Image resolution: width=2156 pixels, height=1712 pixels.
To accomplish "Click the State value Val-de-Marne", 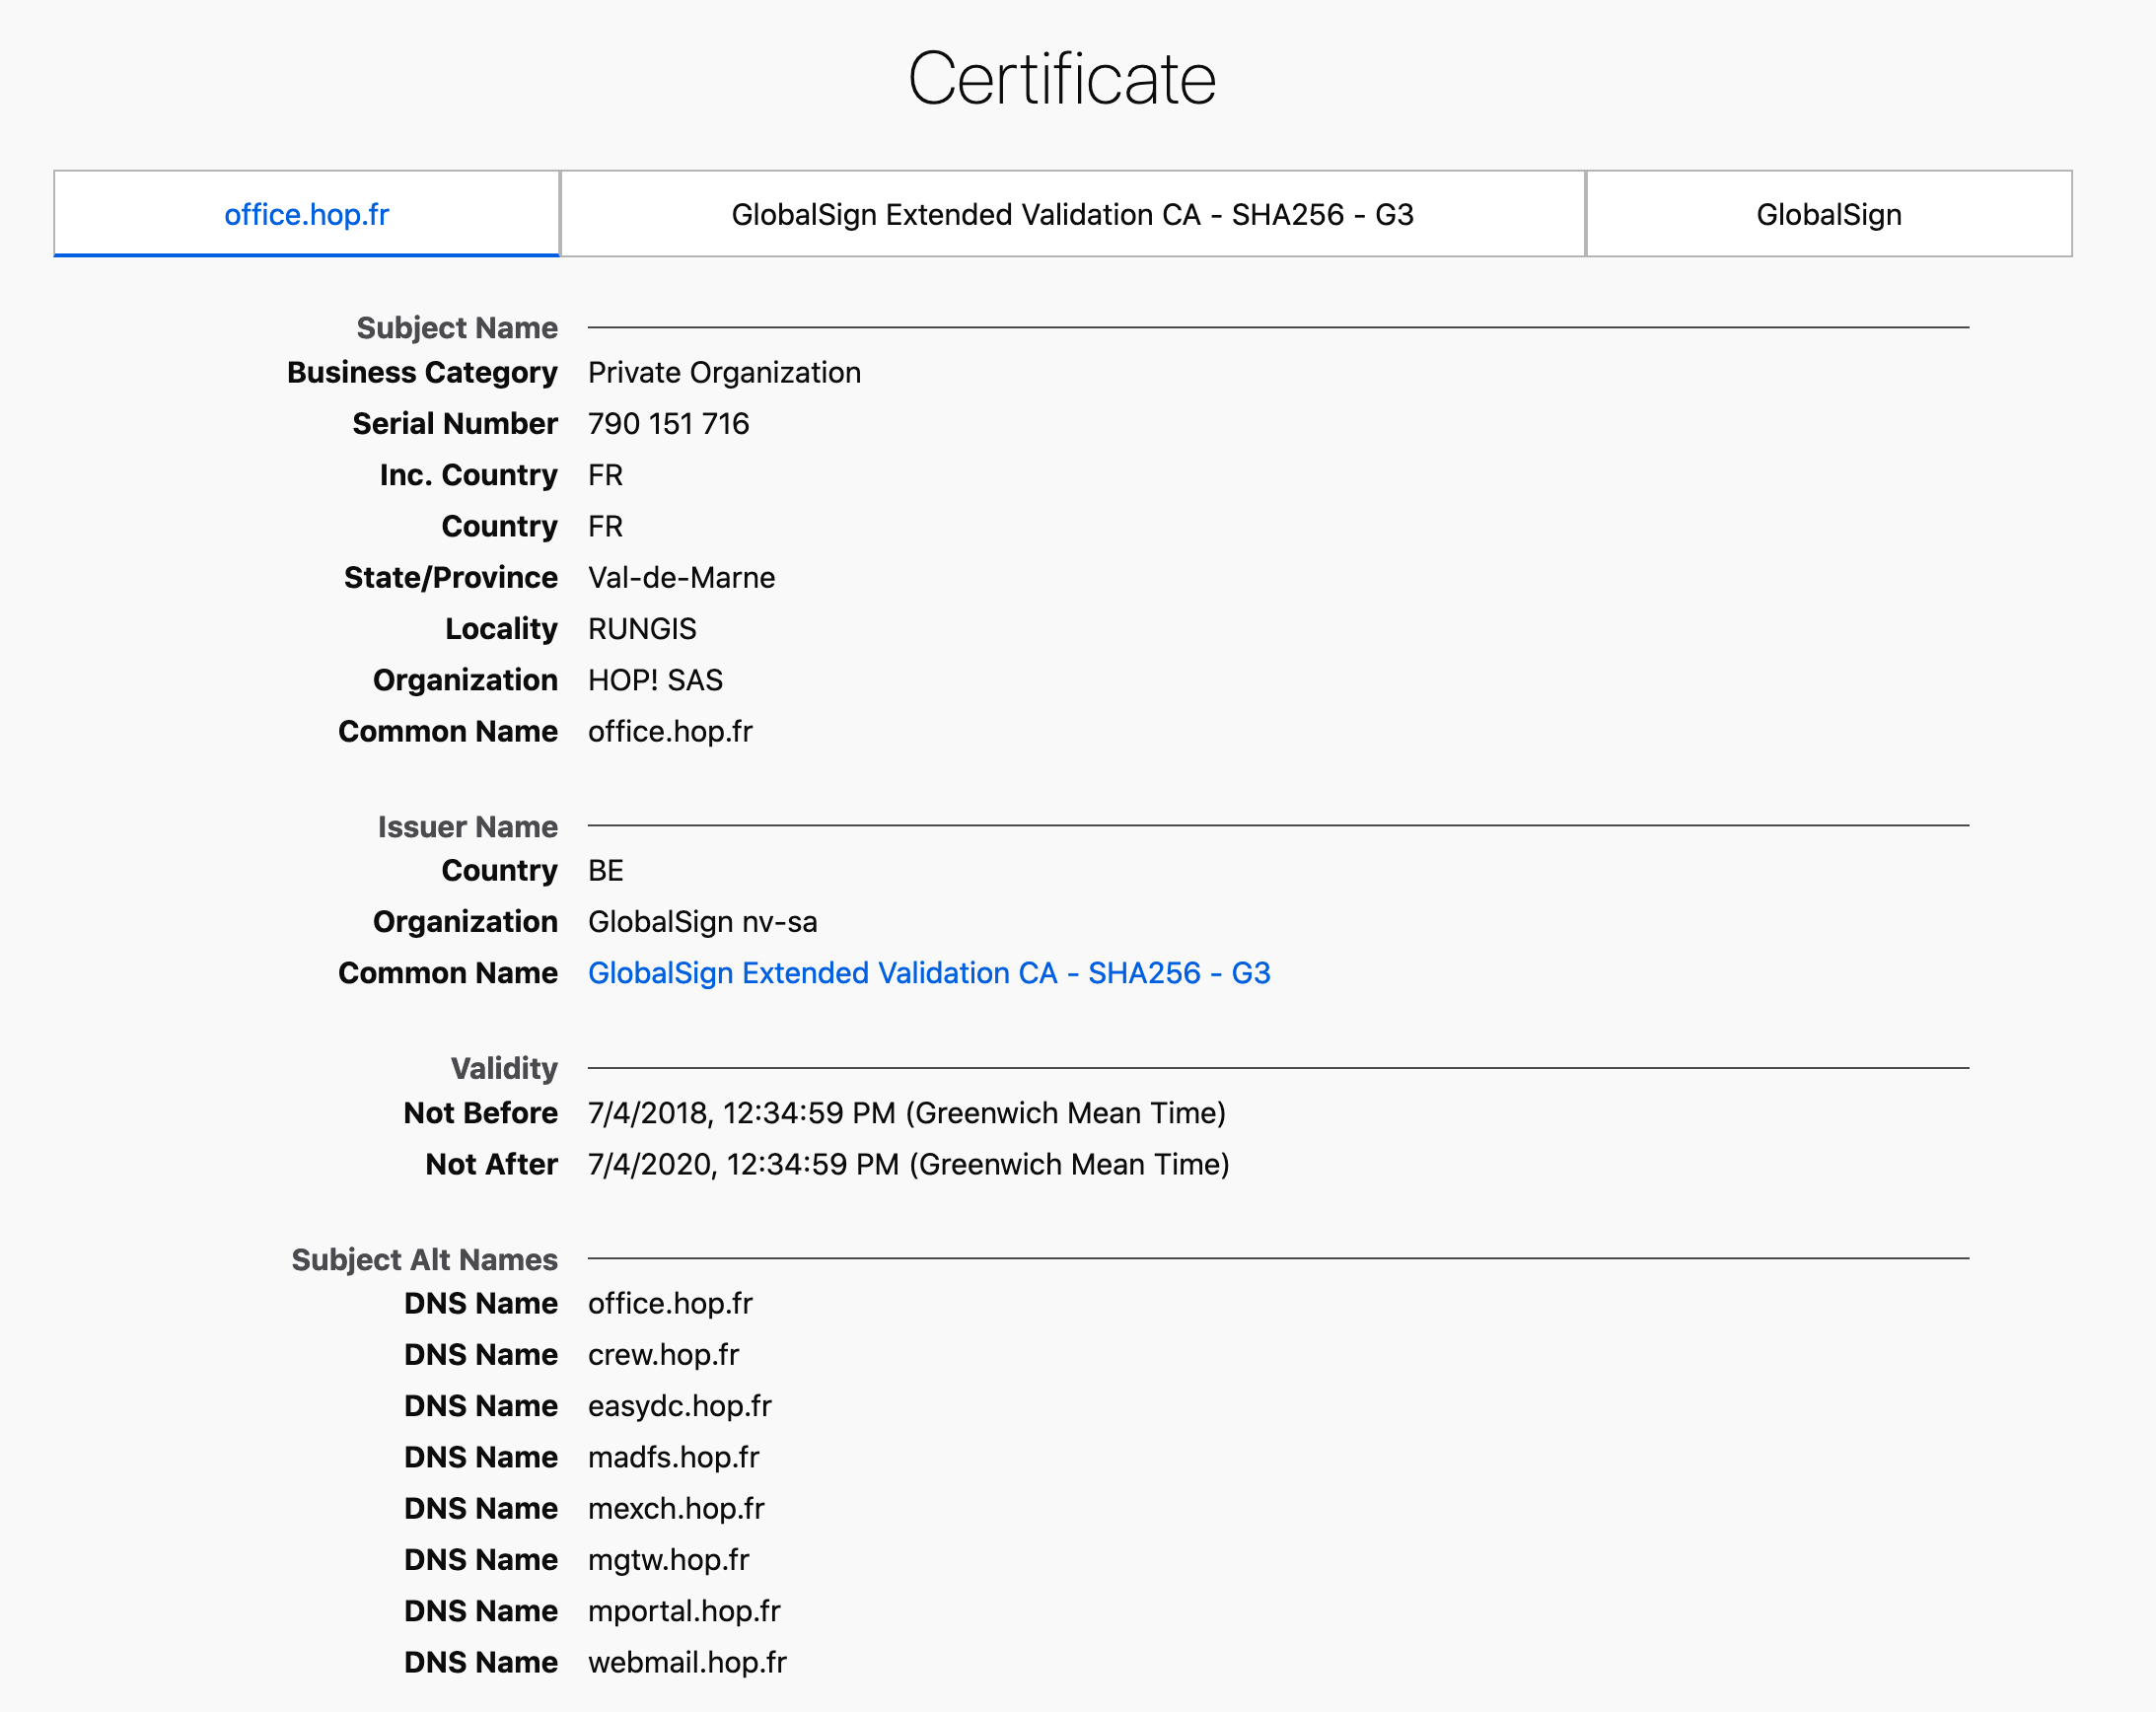I will click(681, 578).
